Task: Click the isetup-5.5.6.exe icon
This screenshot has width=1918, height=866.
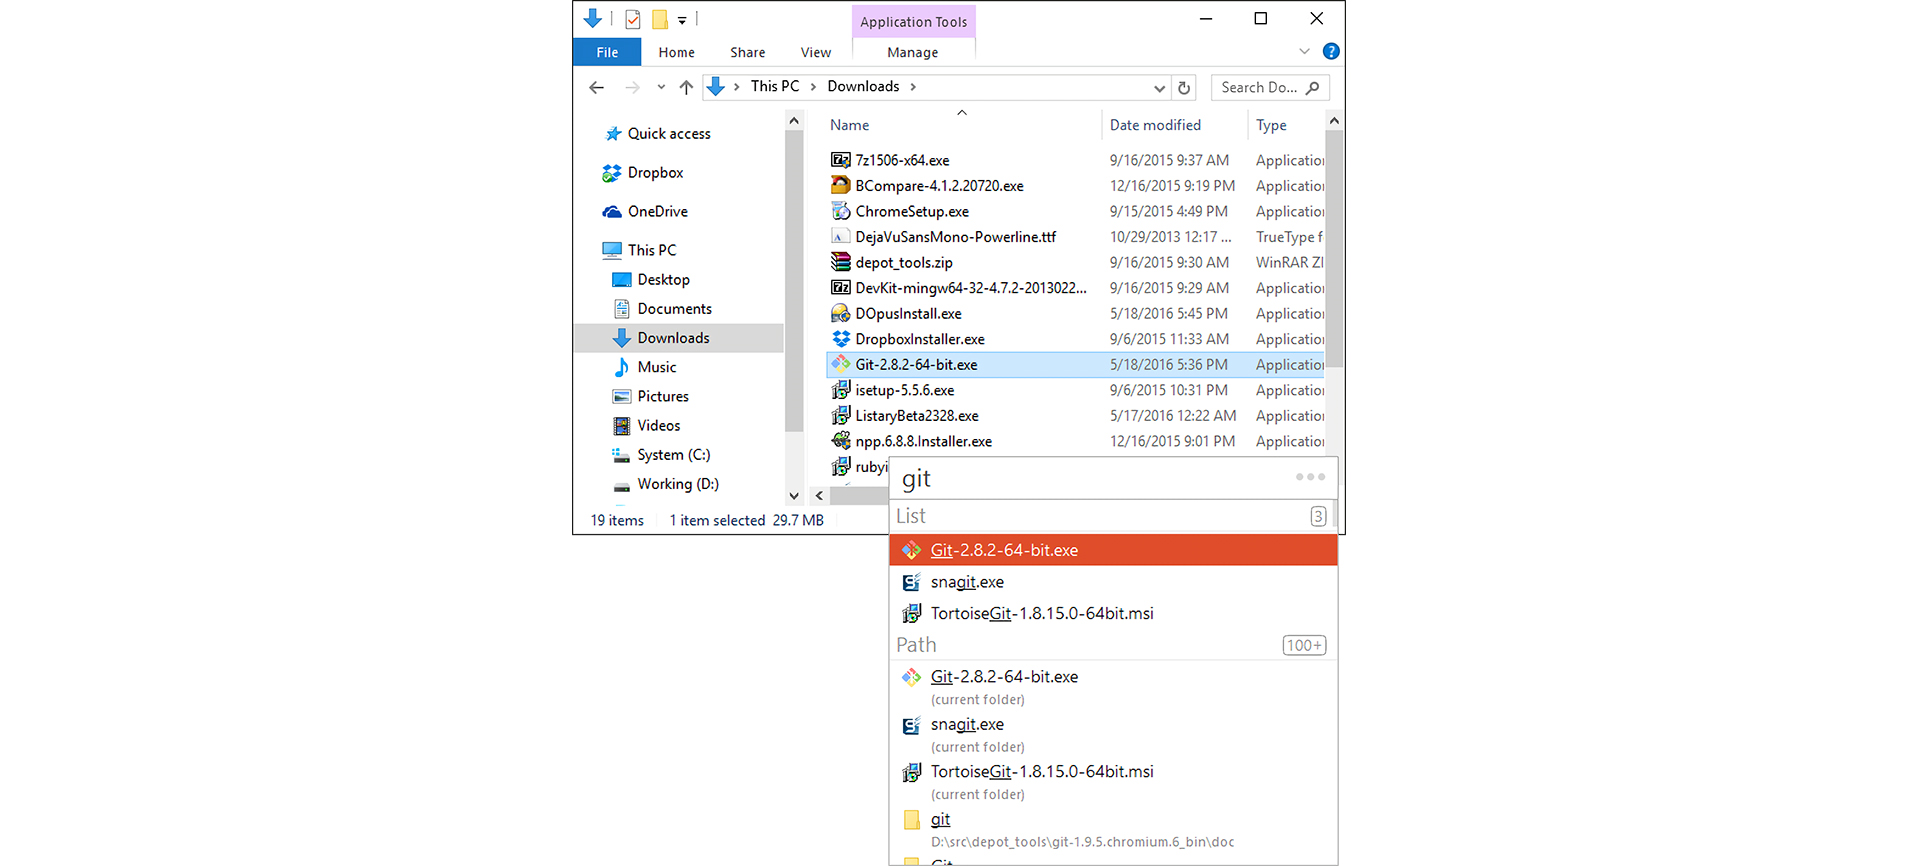Action: coord(841,390)
